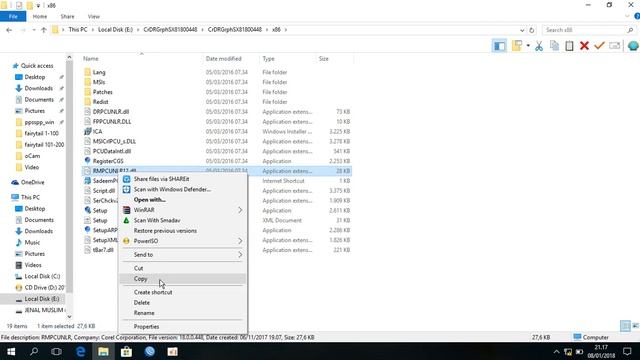Expand the PowerISO submenu arrow
Viewport: 640px width, 360px height.
[240, 241]
